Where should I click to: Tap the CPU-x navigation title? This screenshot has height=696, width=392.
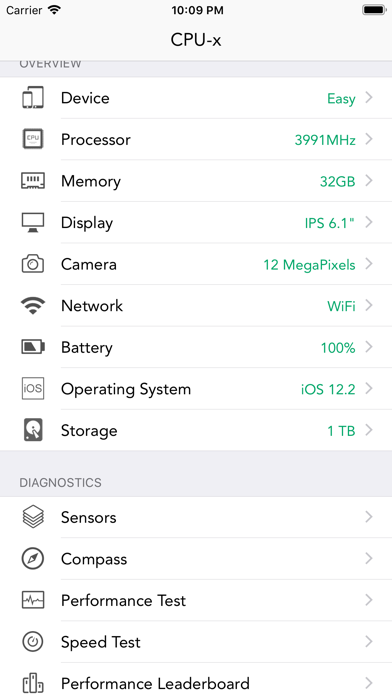click(x=196, y=40)
